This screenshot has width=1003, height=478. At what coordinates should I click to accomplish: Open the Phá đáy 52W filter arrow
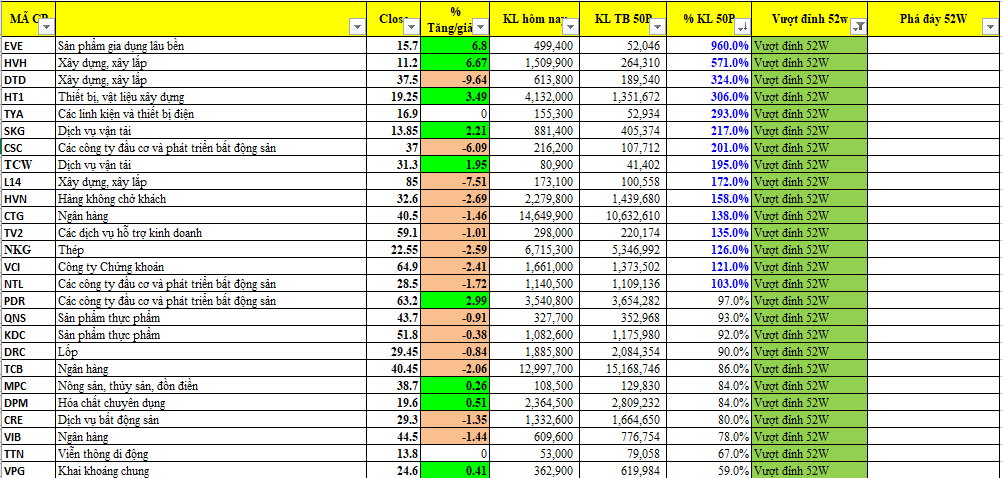click(x=991, y=28)
